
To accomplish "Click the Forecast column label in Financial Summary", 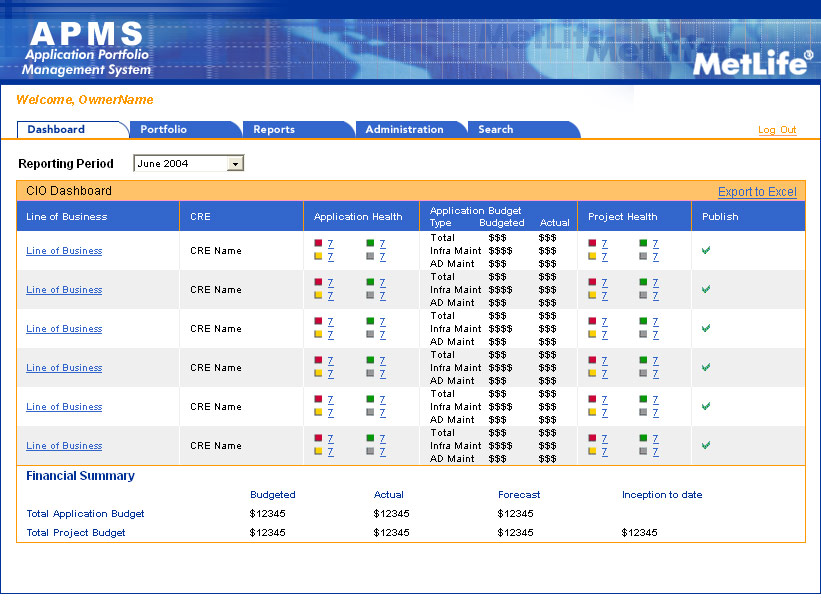I will pos(519,495).
